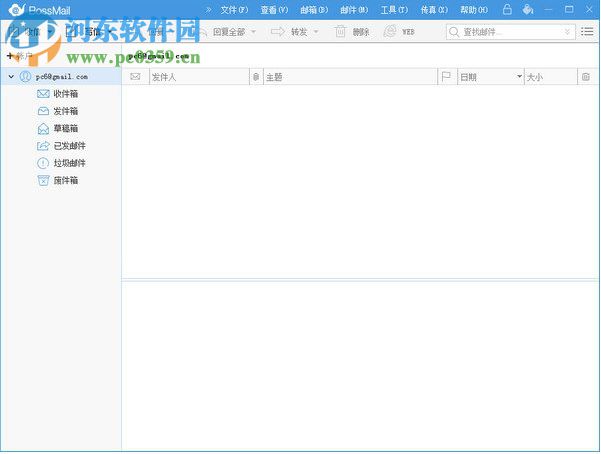This screenshot has width=601, height=454.
Task: Sort by read status envelope column
Action: coord(135,77)
